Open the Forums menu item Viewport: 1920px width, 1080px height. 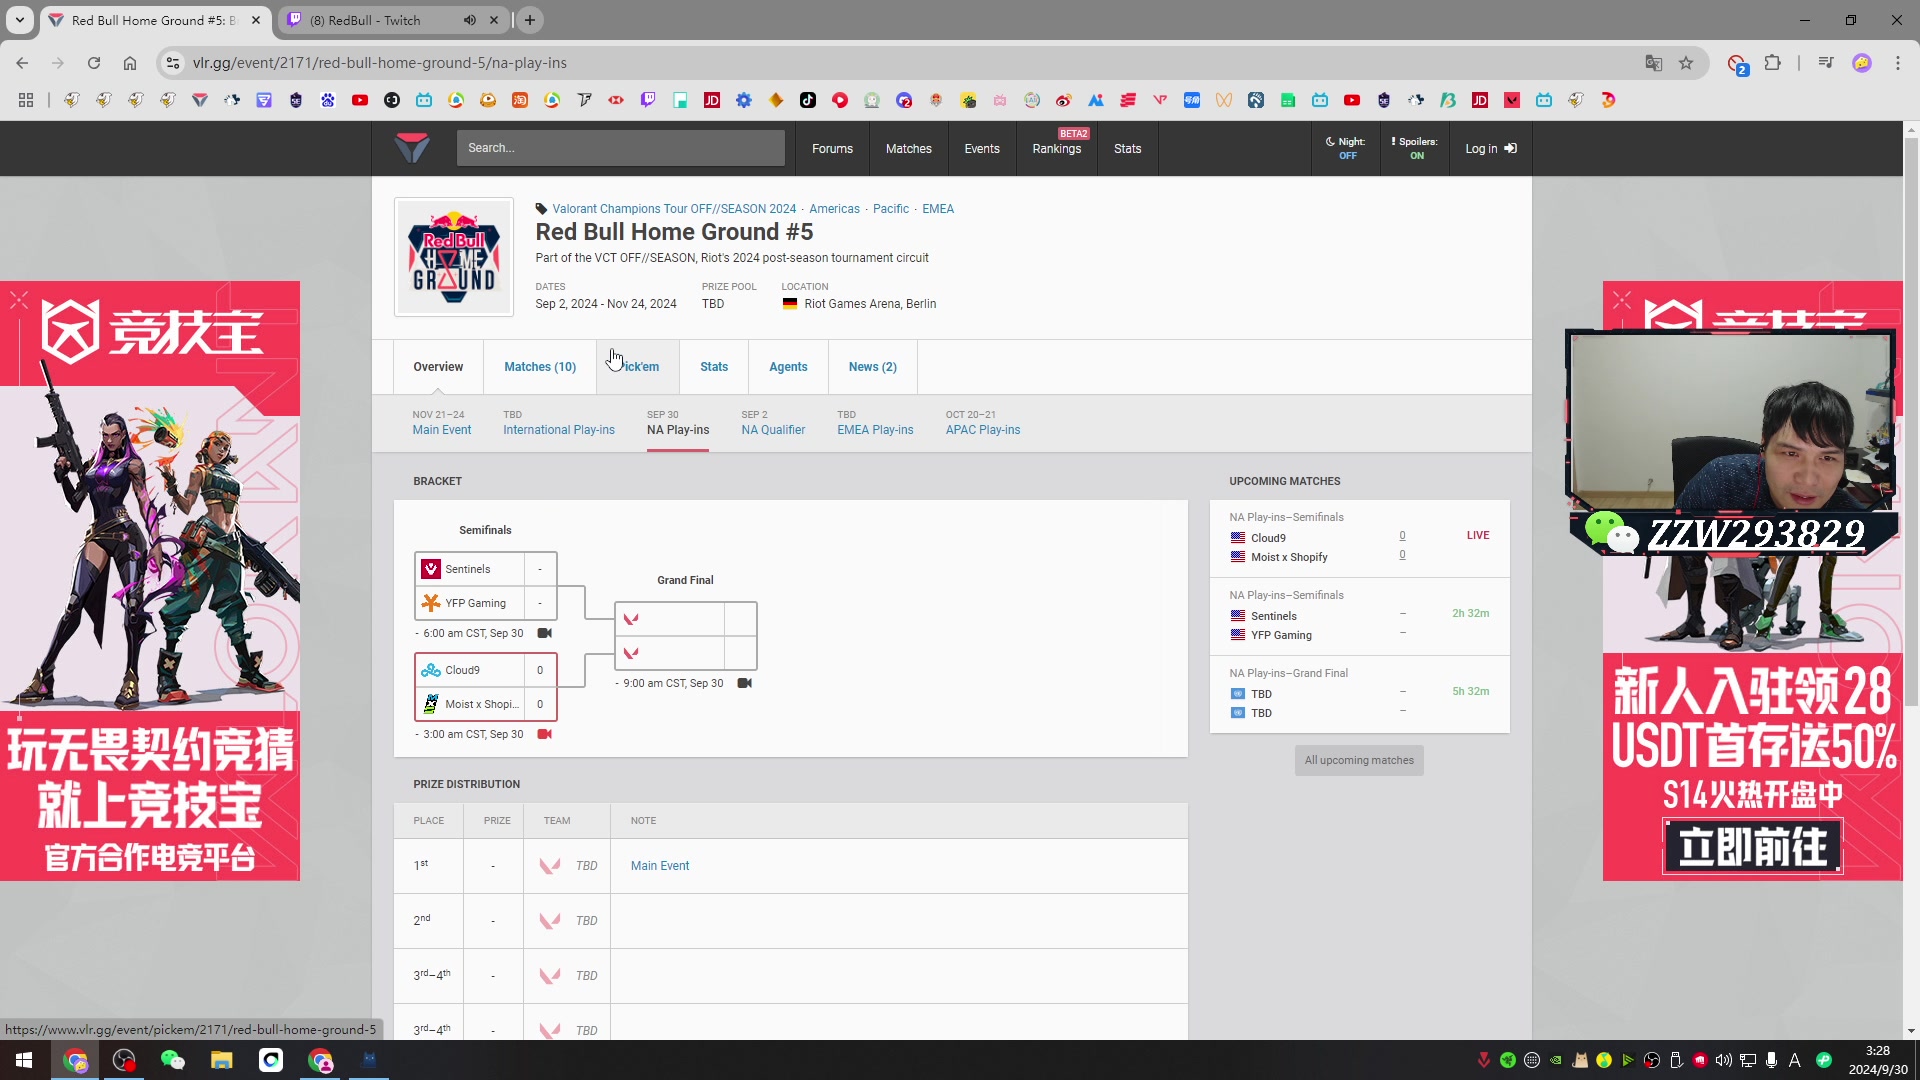point(832,148)
